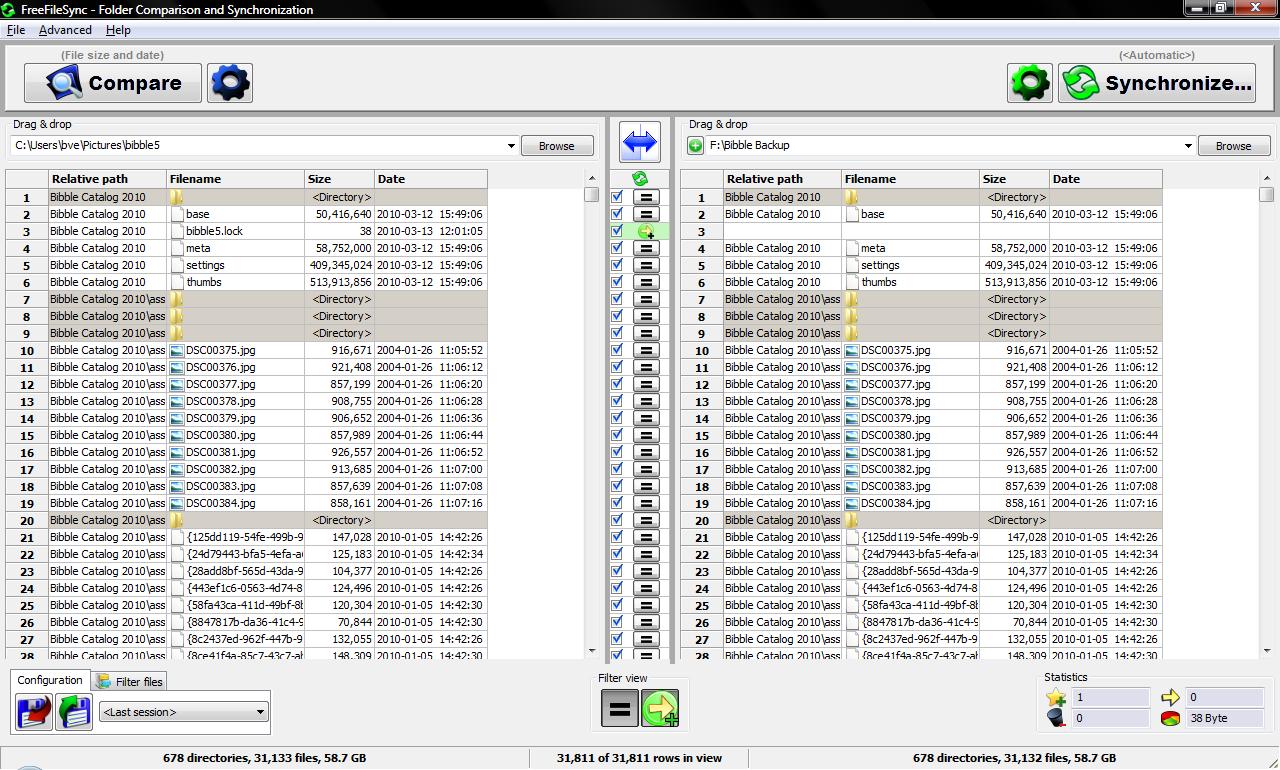Open the File menu
1280x770 pixels.
16,30
